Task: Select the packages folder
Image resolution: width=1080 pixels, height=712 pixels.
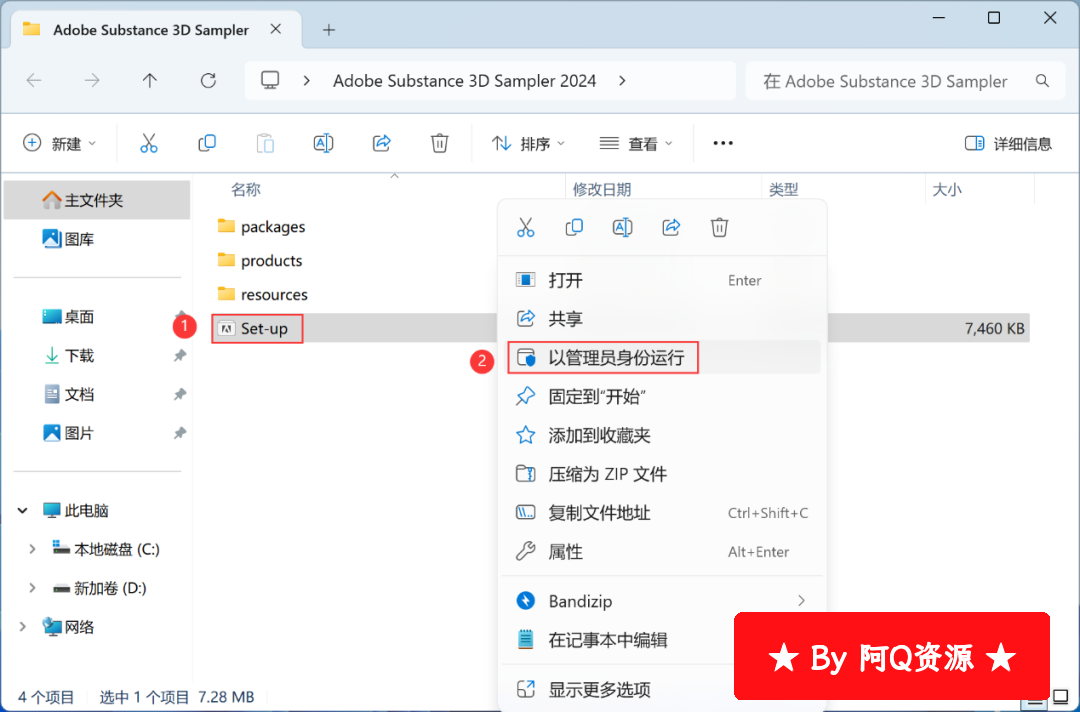Action: tap(261, 227)
